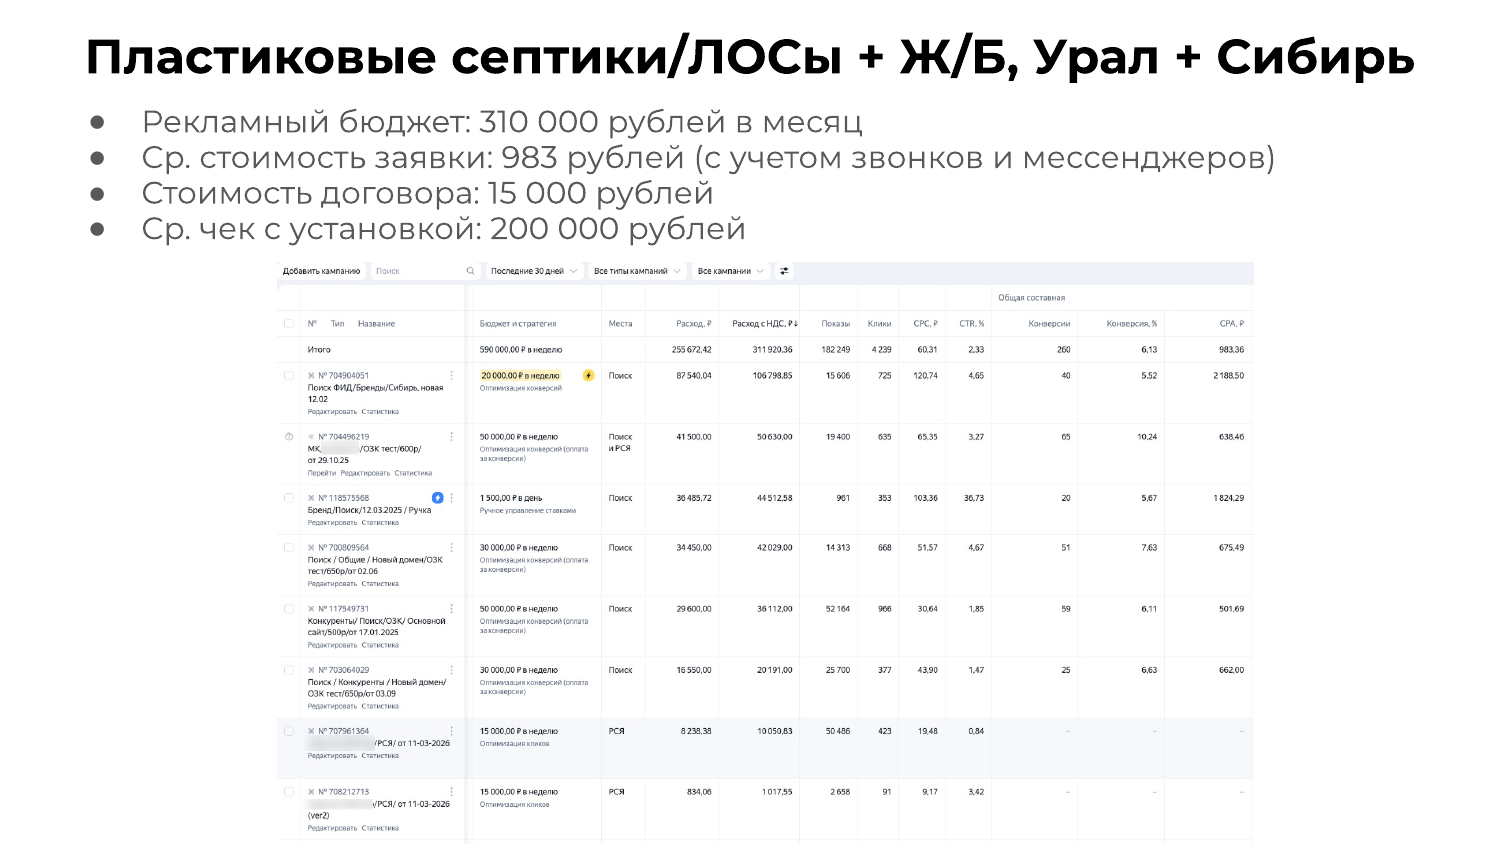Open three-dot menu for campaign 700809564
The image size is (1500, 844).
452,548
